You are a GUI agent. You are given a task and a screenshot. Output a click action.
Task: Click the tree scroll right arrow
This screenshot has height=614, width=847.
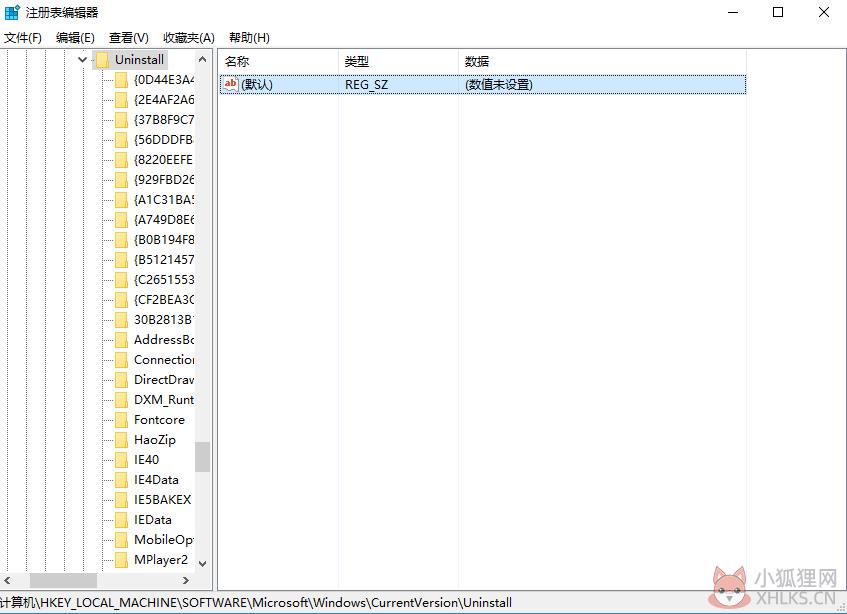(x=186, y=581)
